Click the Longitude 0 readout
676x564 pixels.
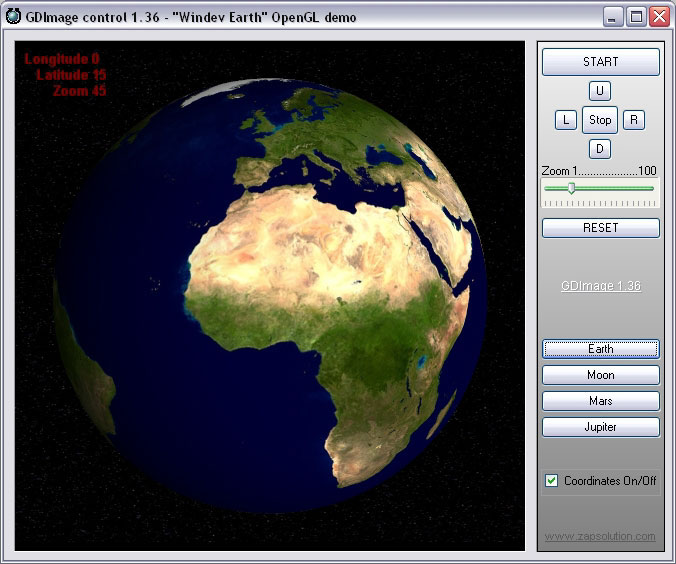pyautogui.click(x=62, y=59)
